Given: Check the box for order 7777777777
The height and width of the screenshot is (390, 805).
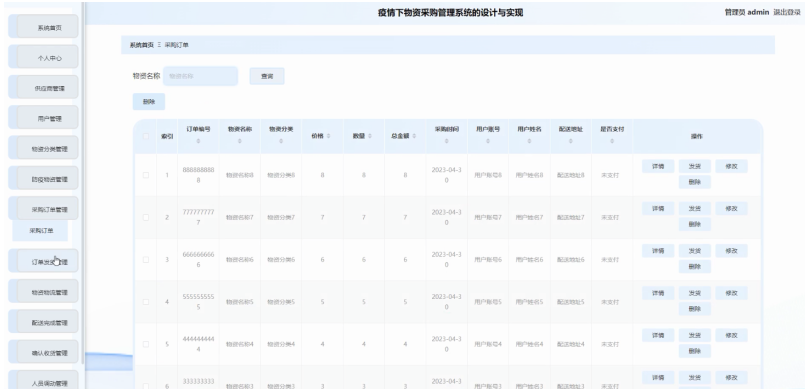Looking at the screenshot, I should point(146,218).
